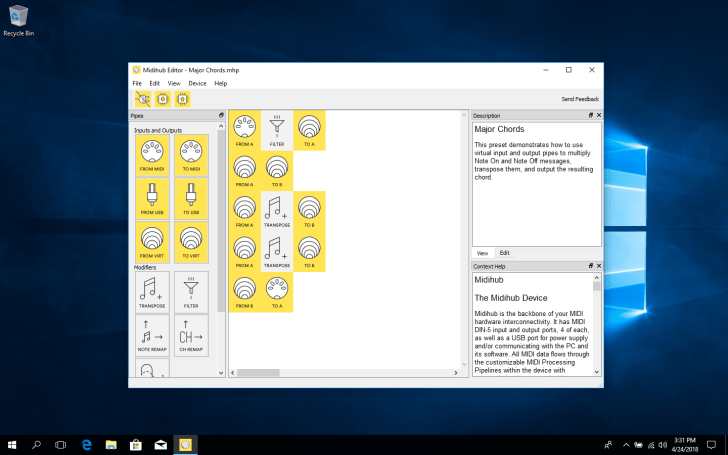Select FROM A pipe in first pipeline row
The width and height of the screenshot is (728, 455).
pos(245,130)
